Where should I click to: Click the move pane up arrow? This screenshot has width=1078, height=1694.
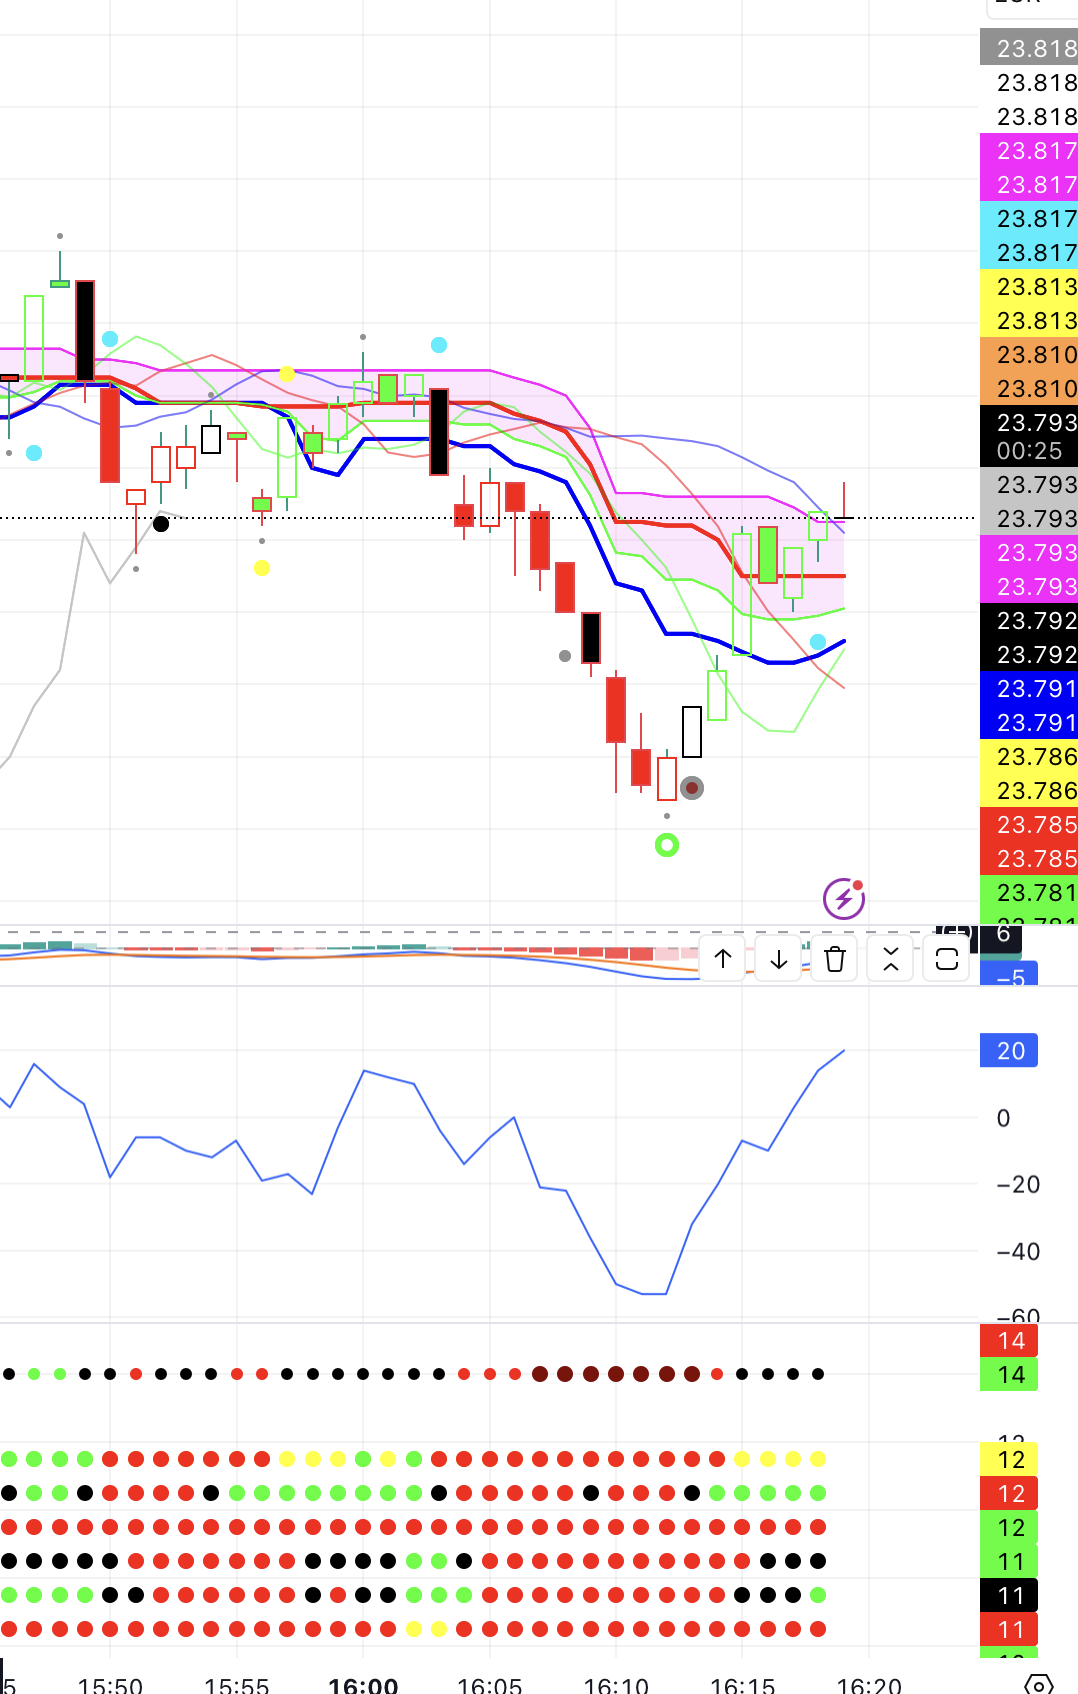click(723, 959)
